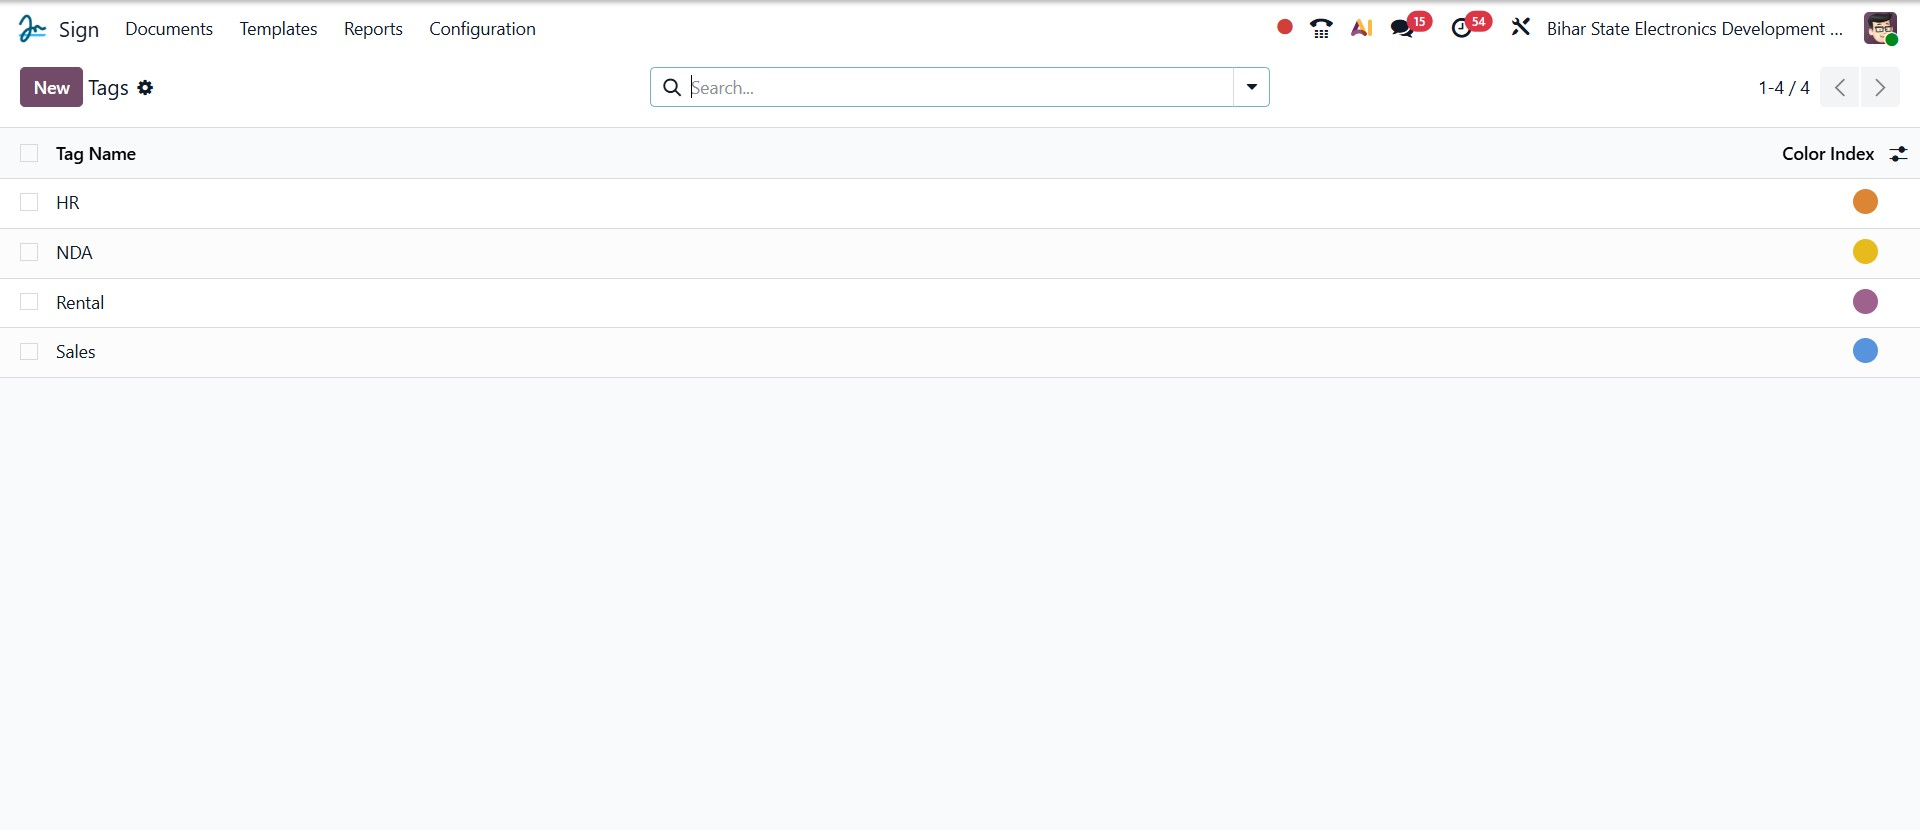Click the Sign app name

[79, 29]
